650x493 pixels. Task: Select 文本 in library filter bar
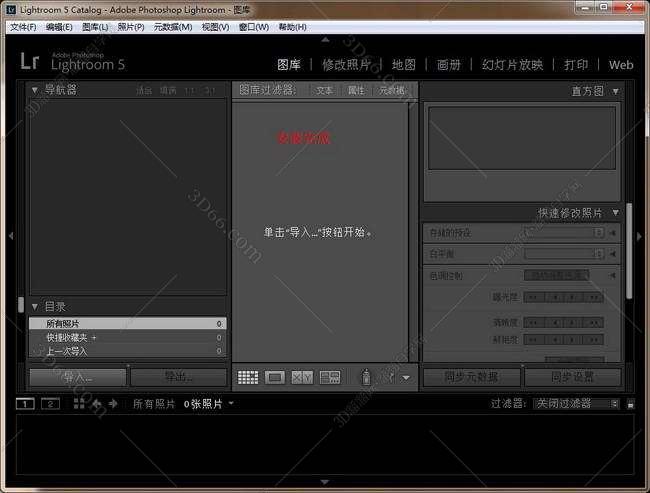click(324, 90)
